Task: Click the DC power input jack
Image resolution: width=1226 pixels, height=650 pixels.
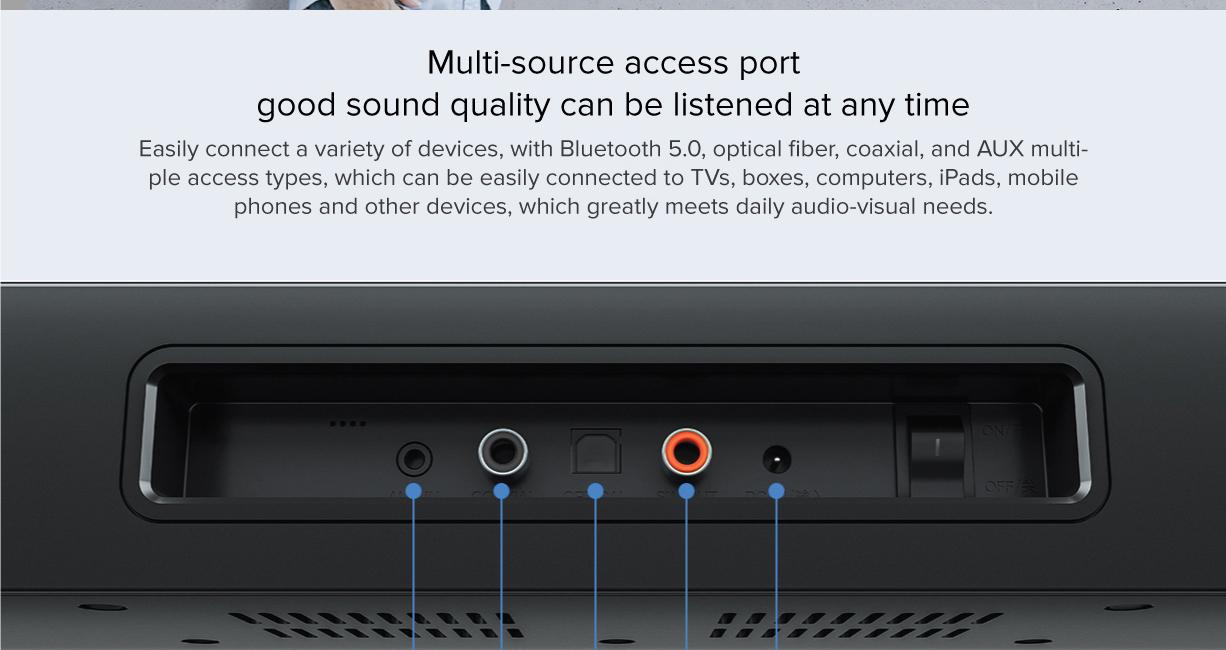Action: (777, 460)
